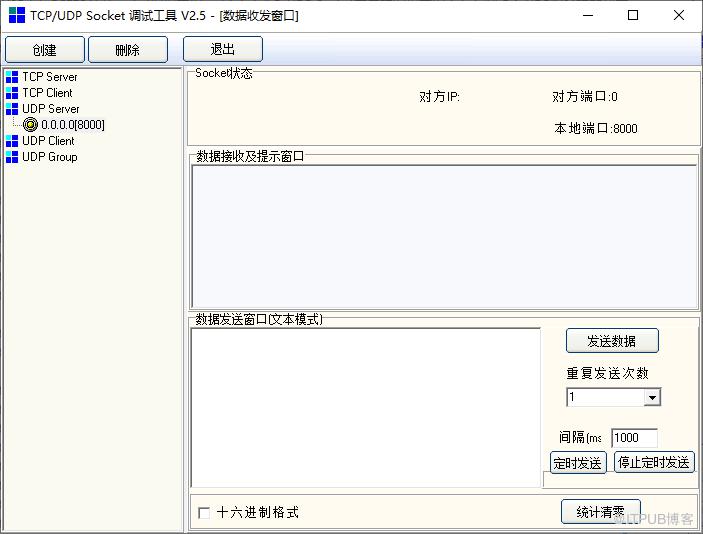Select UDP Server node label
Image resolution: width=703 pixels, height=534 pixels.
click(51, 109)
